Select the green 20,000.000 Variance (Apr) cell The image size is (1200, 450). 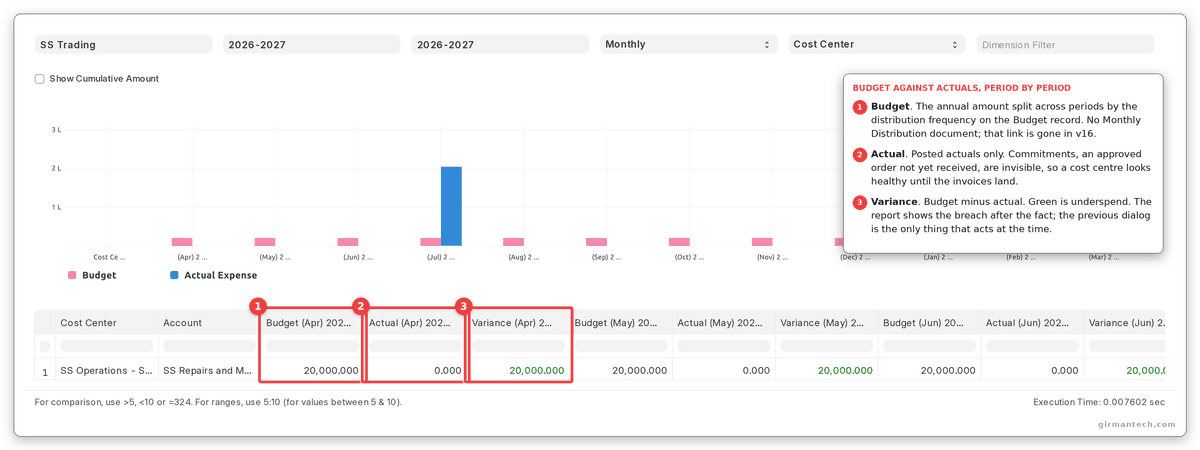[x=518, y=370]
